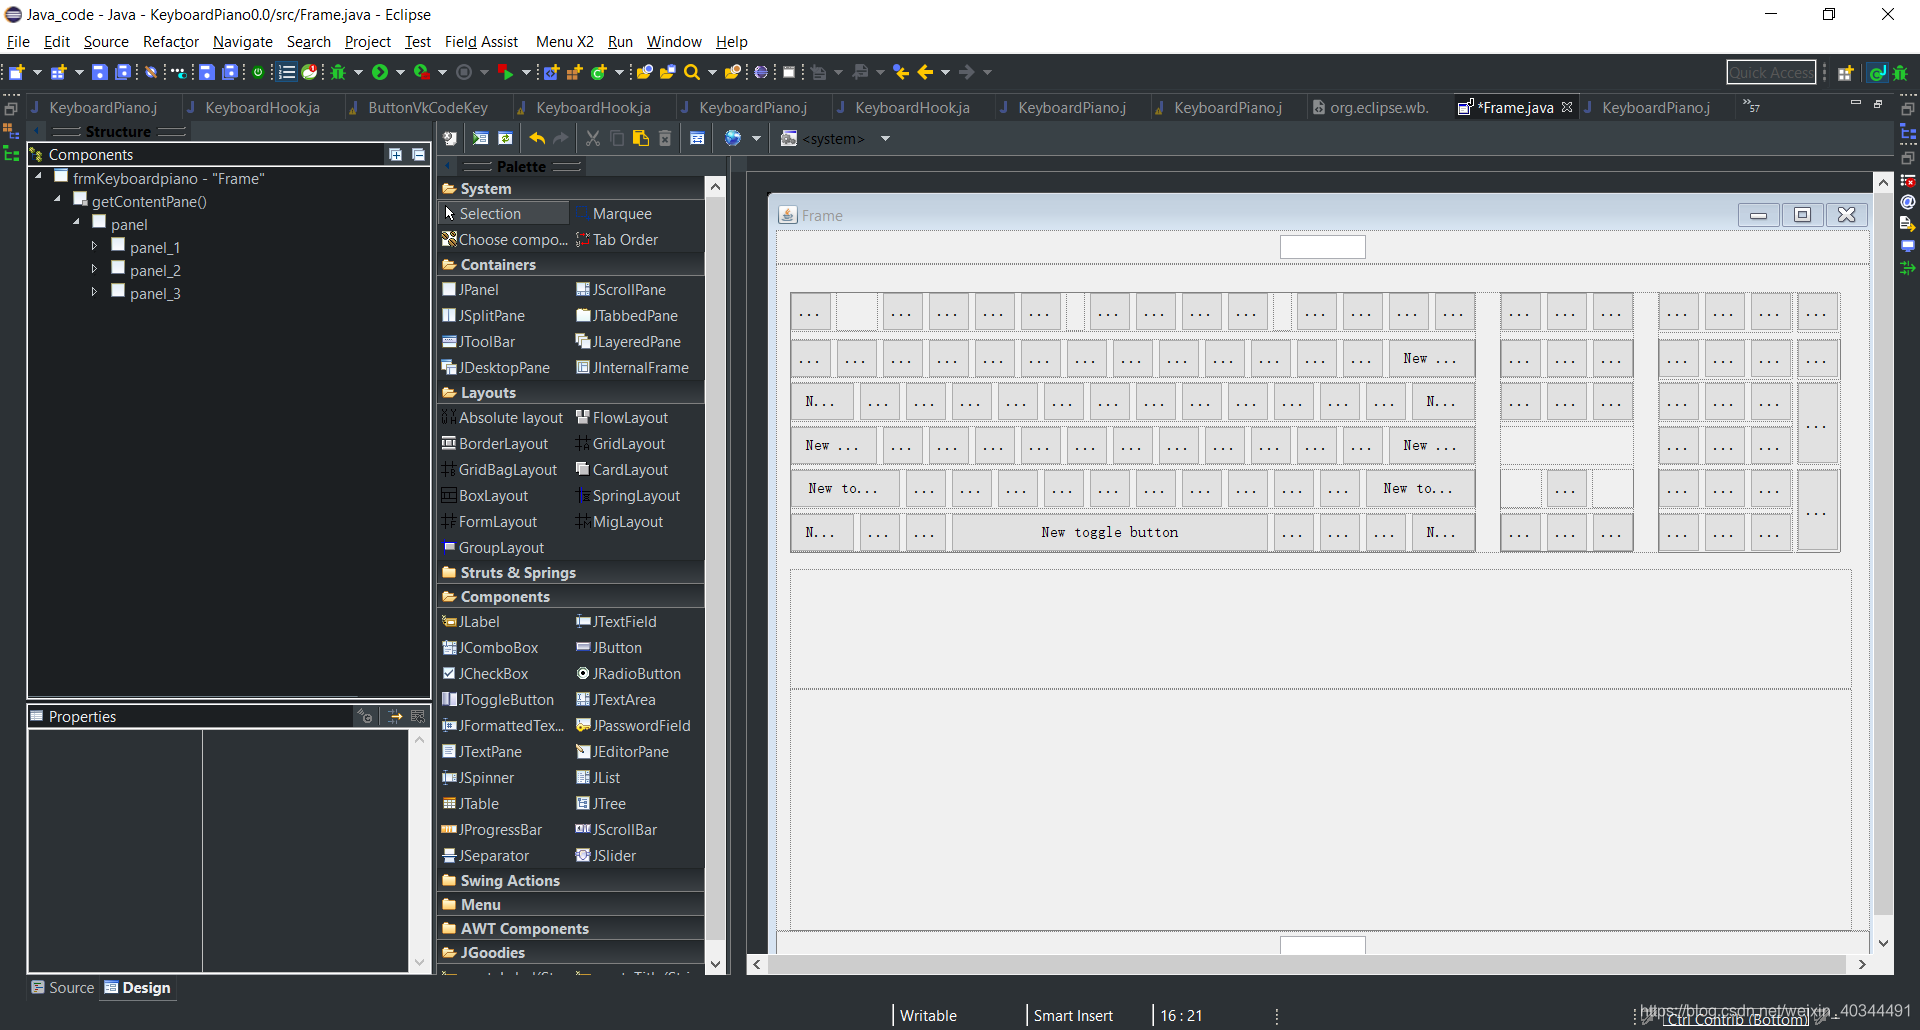
Task: Click the Externalize strings globe icon
Action: [733, 139]
